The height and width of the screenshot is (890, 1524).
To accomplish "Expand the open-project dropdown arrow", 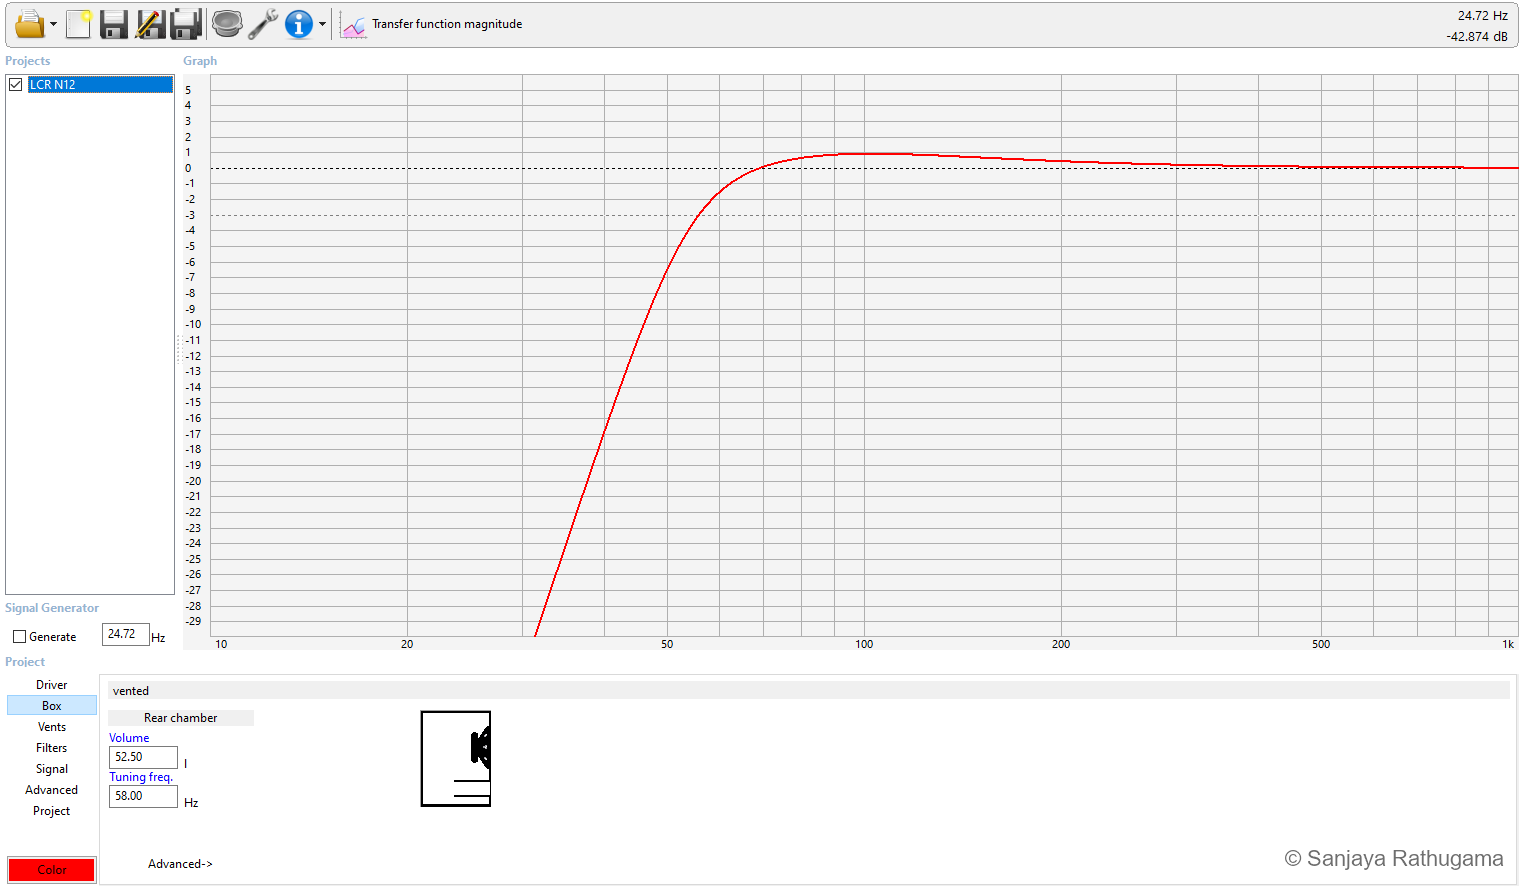I will tap(53, 24).
